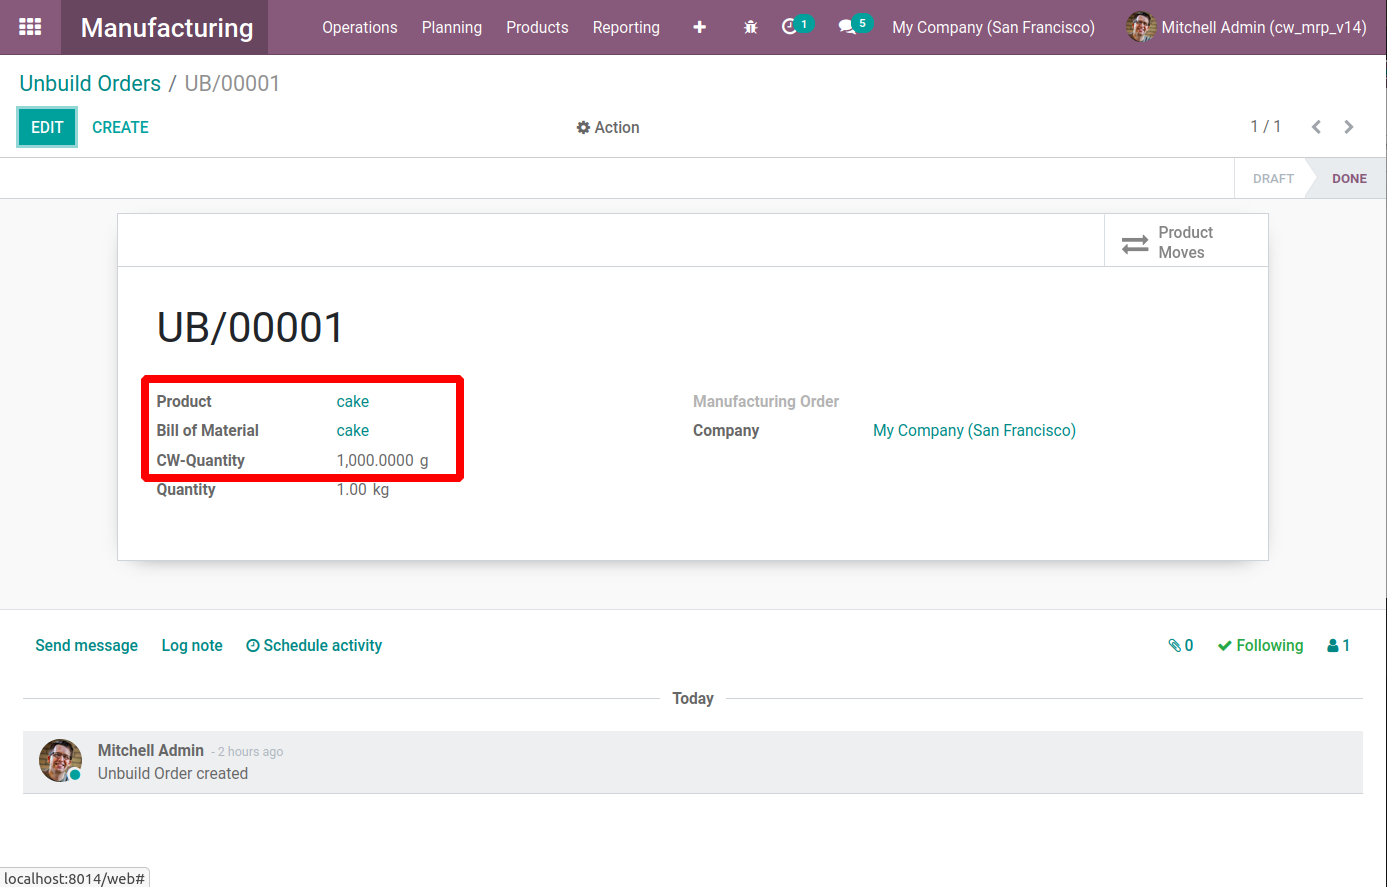Go to next record arrow
This screenshot has height=887, width=1387.
(x=1349, y=127)
